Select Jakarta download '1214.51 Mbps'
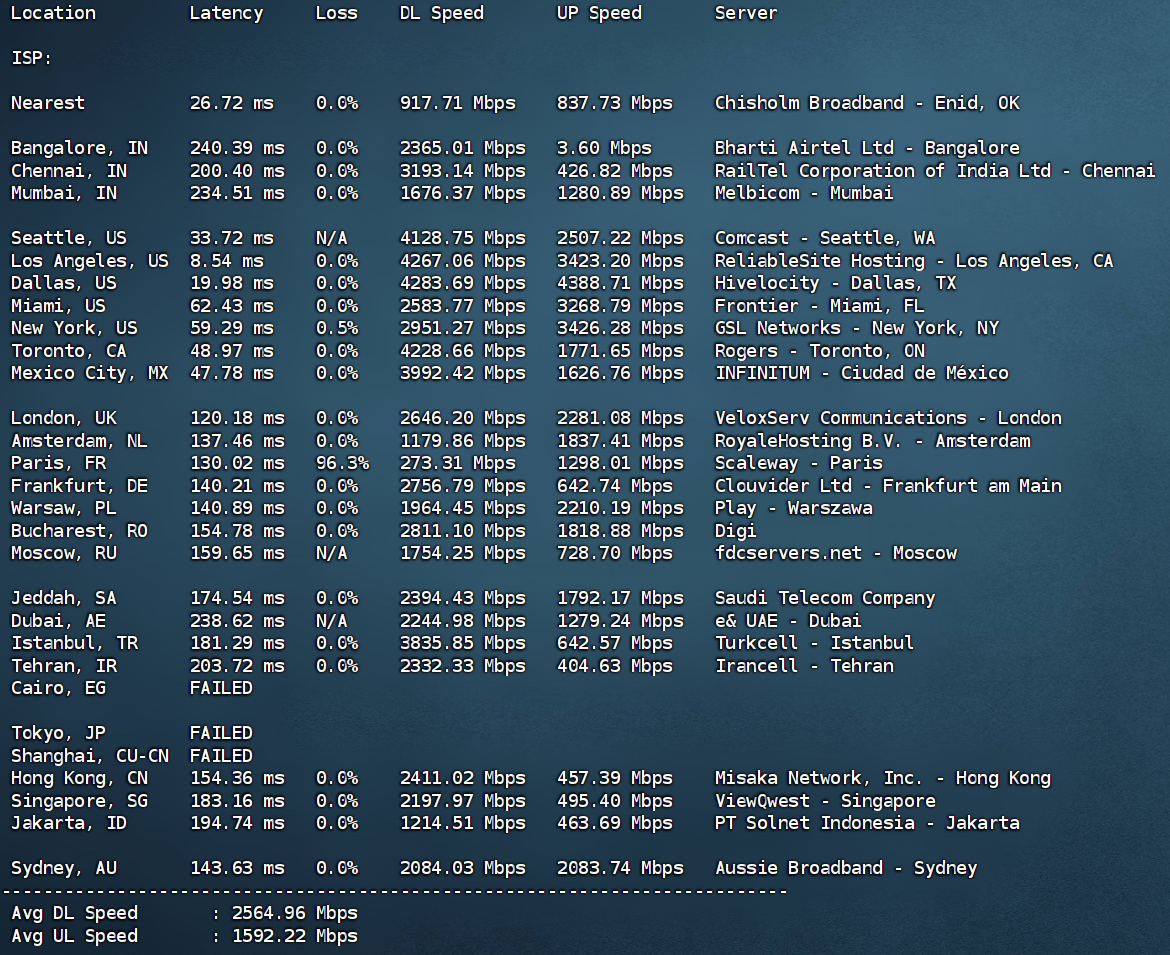 pos(463,823)
